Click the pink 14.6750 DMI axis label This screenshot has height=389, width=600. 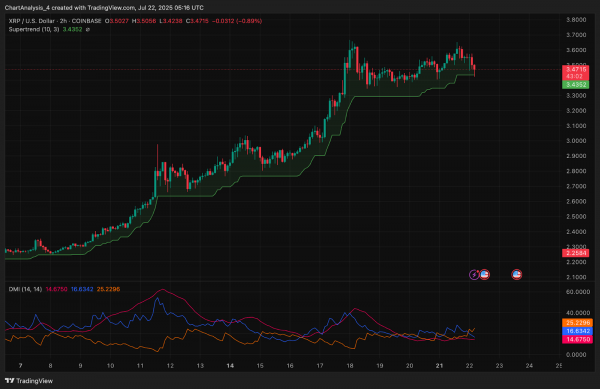pos(577,339)
